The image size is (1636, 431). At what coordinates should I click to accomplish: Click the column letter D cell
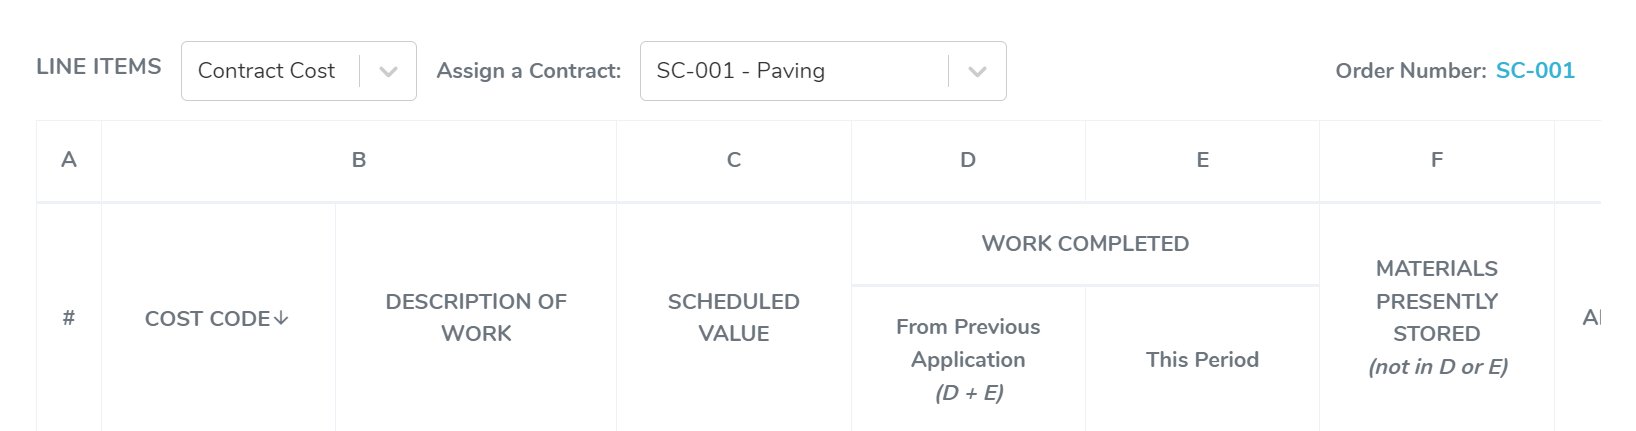[x=968, y=160]
